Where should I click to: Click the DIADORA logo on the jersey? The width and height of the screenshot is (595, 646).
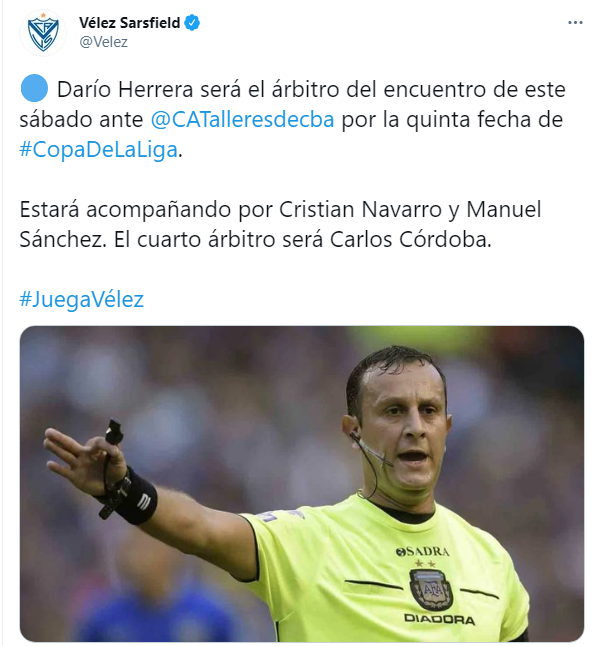pos(440,619)
